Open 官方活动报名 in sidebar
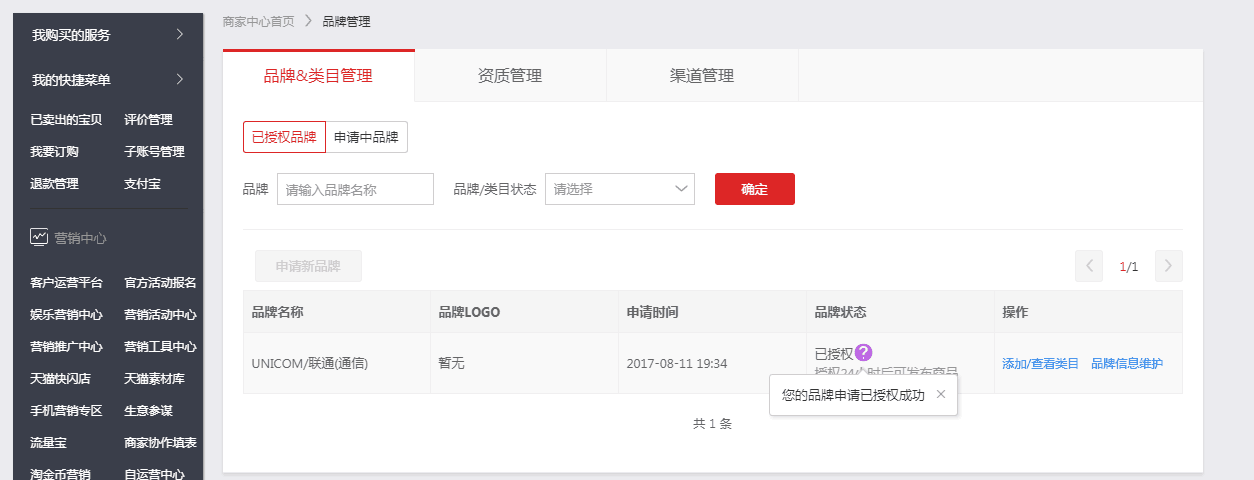 [160, 283]
